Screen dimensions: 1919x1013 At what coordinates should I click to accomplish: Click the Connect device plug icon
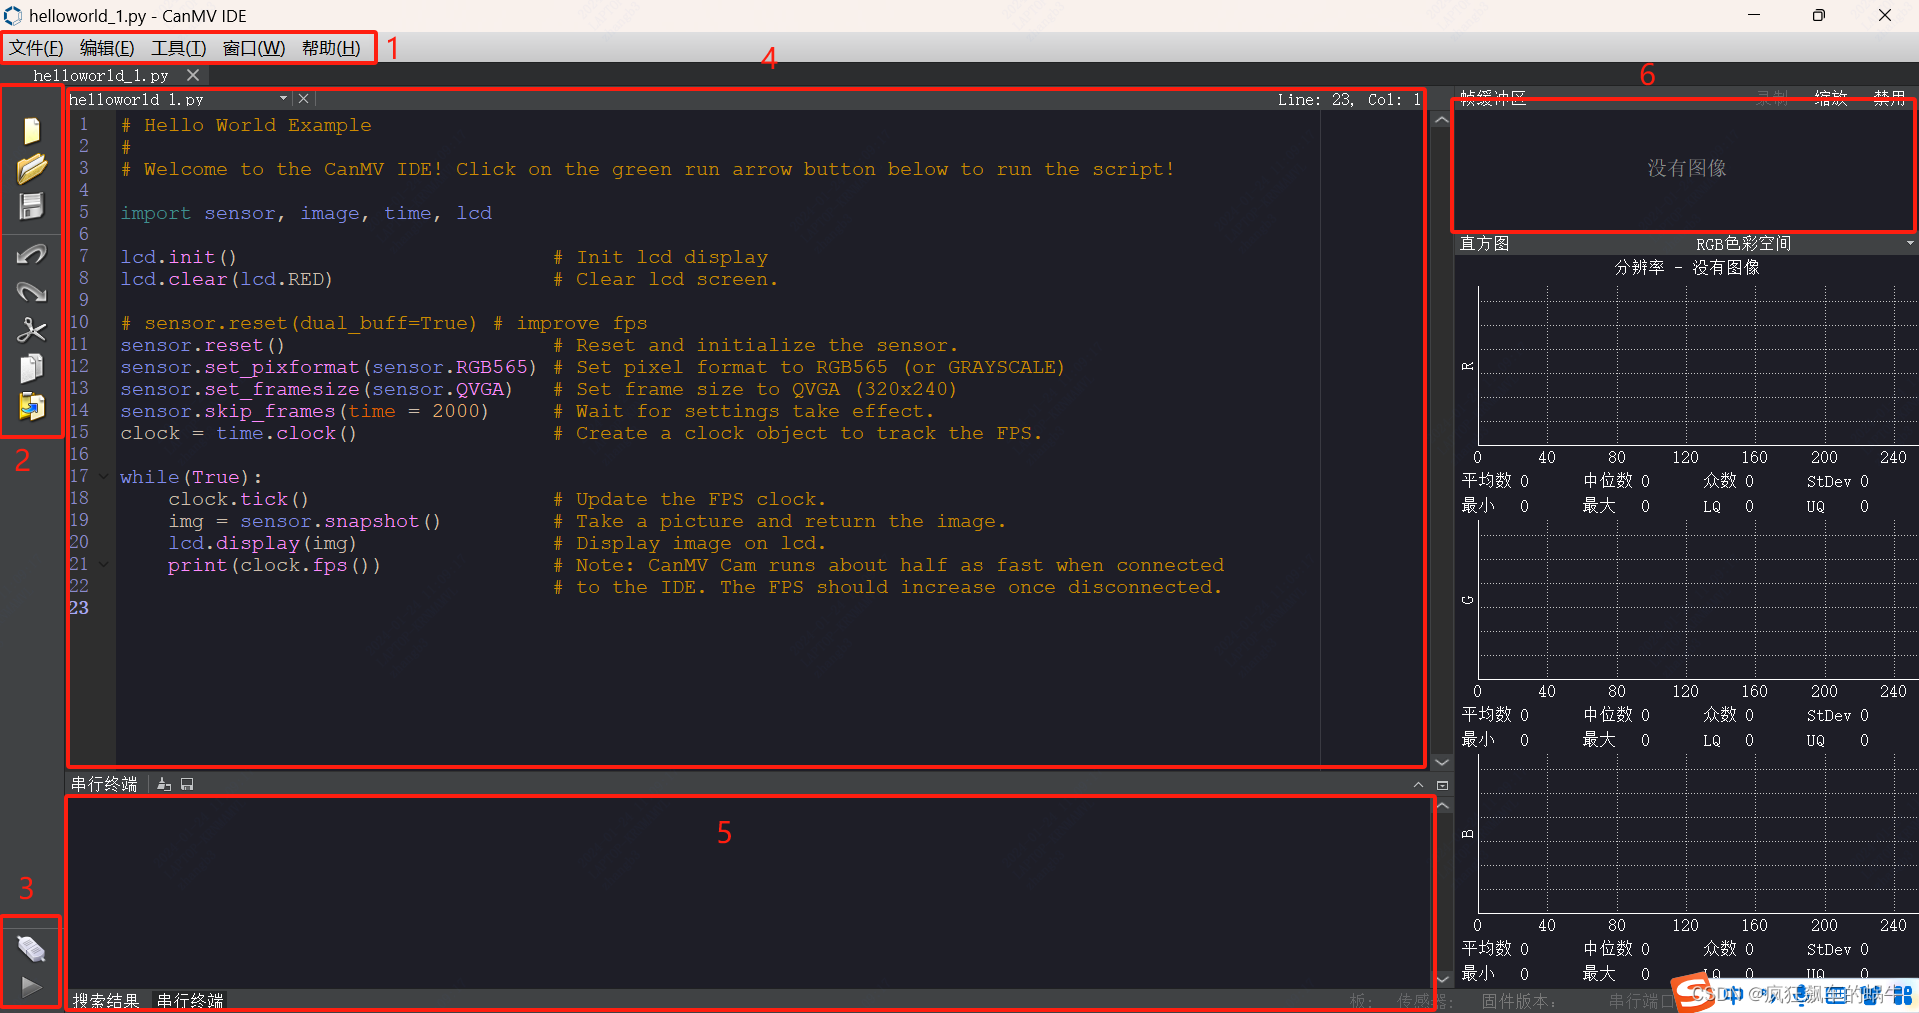(x=31, y=948)
